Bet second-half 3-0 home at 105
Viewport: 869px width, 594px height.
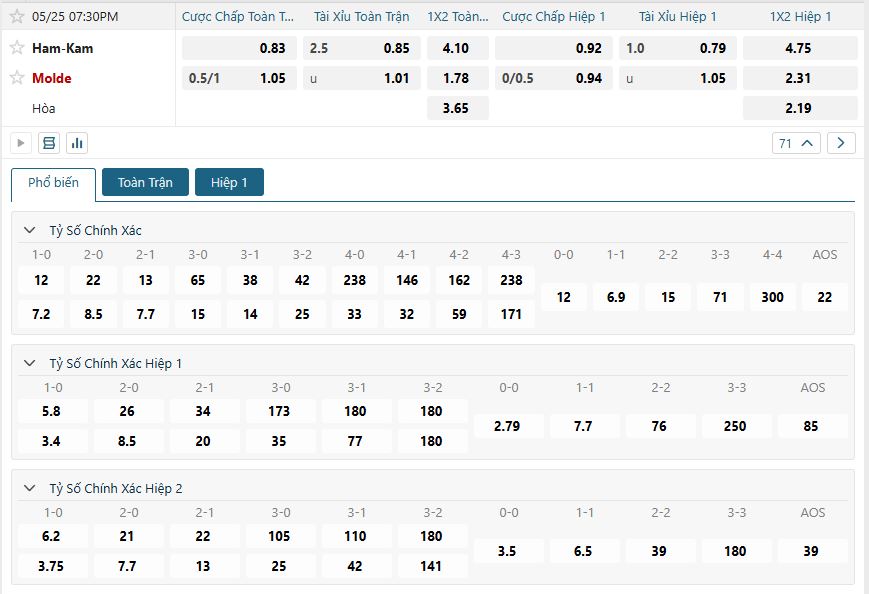280,536
